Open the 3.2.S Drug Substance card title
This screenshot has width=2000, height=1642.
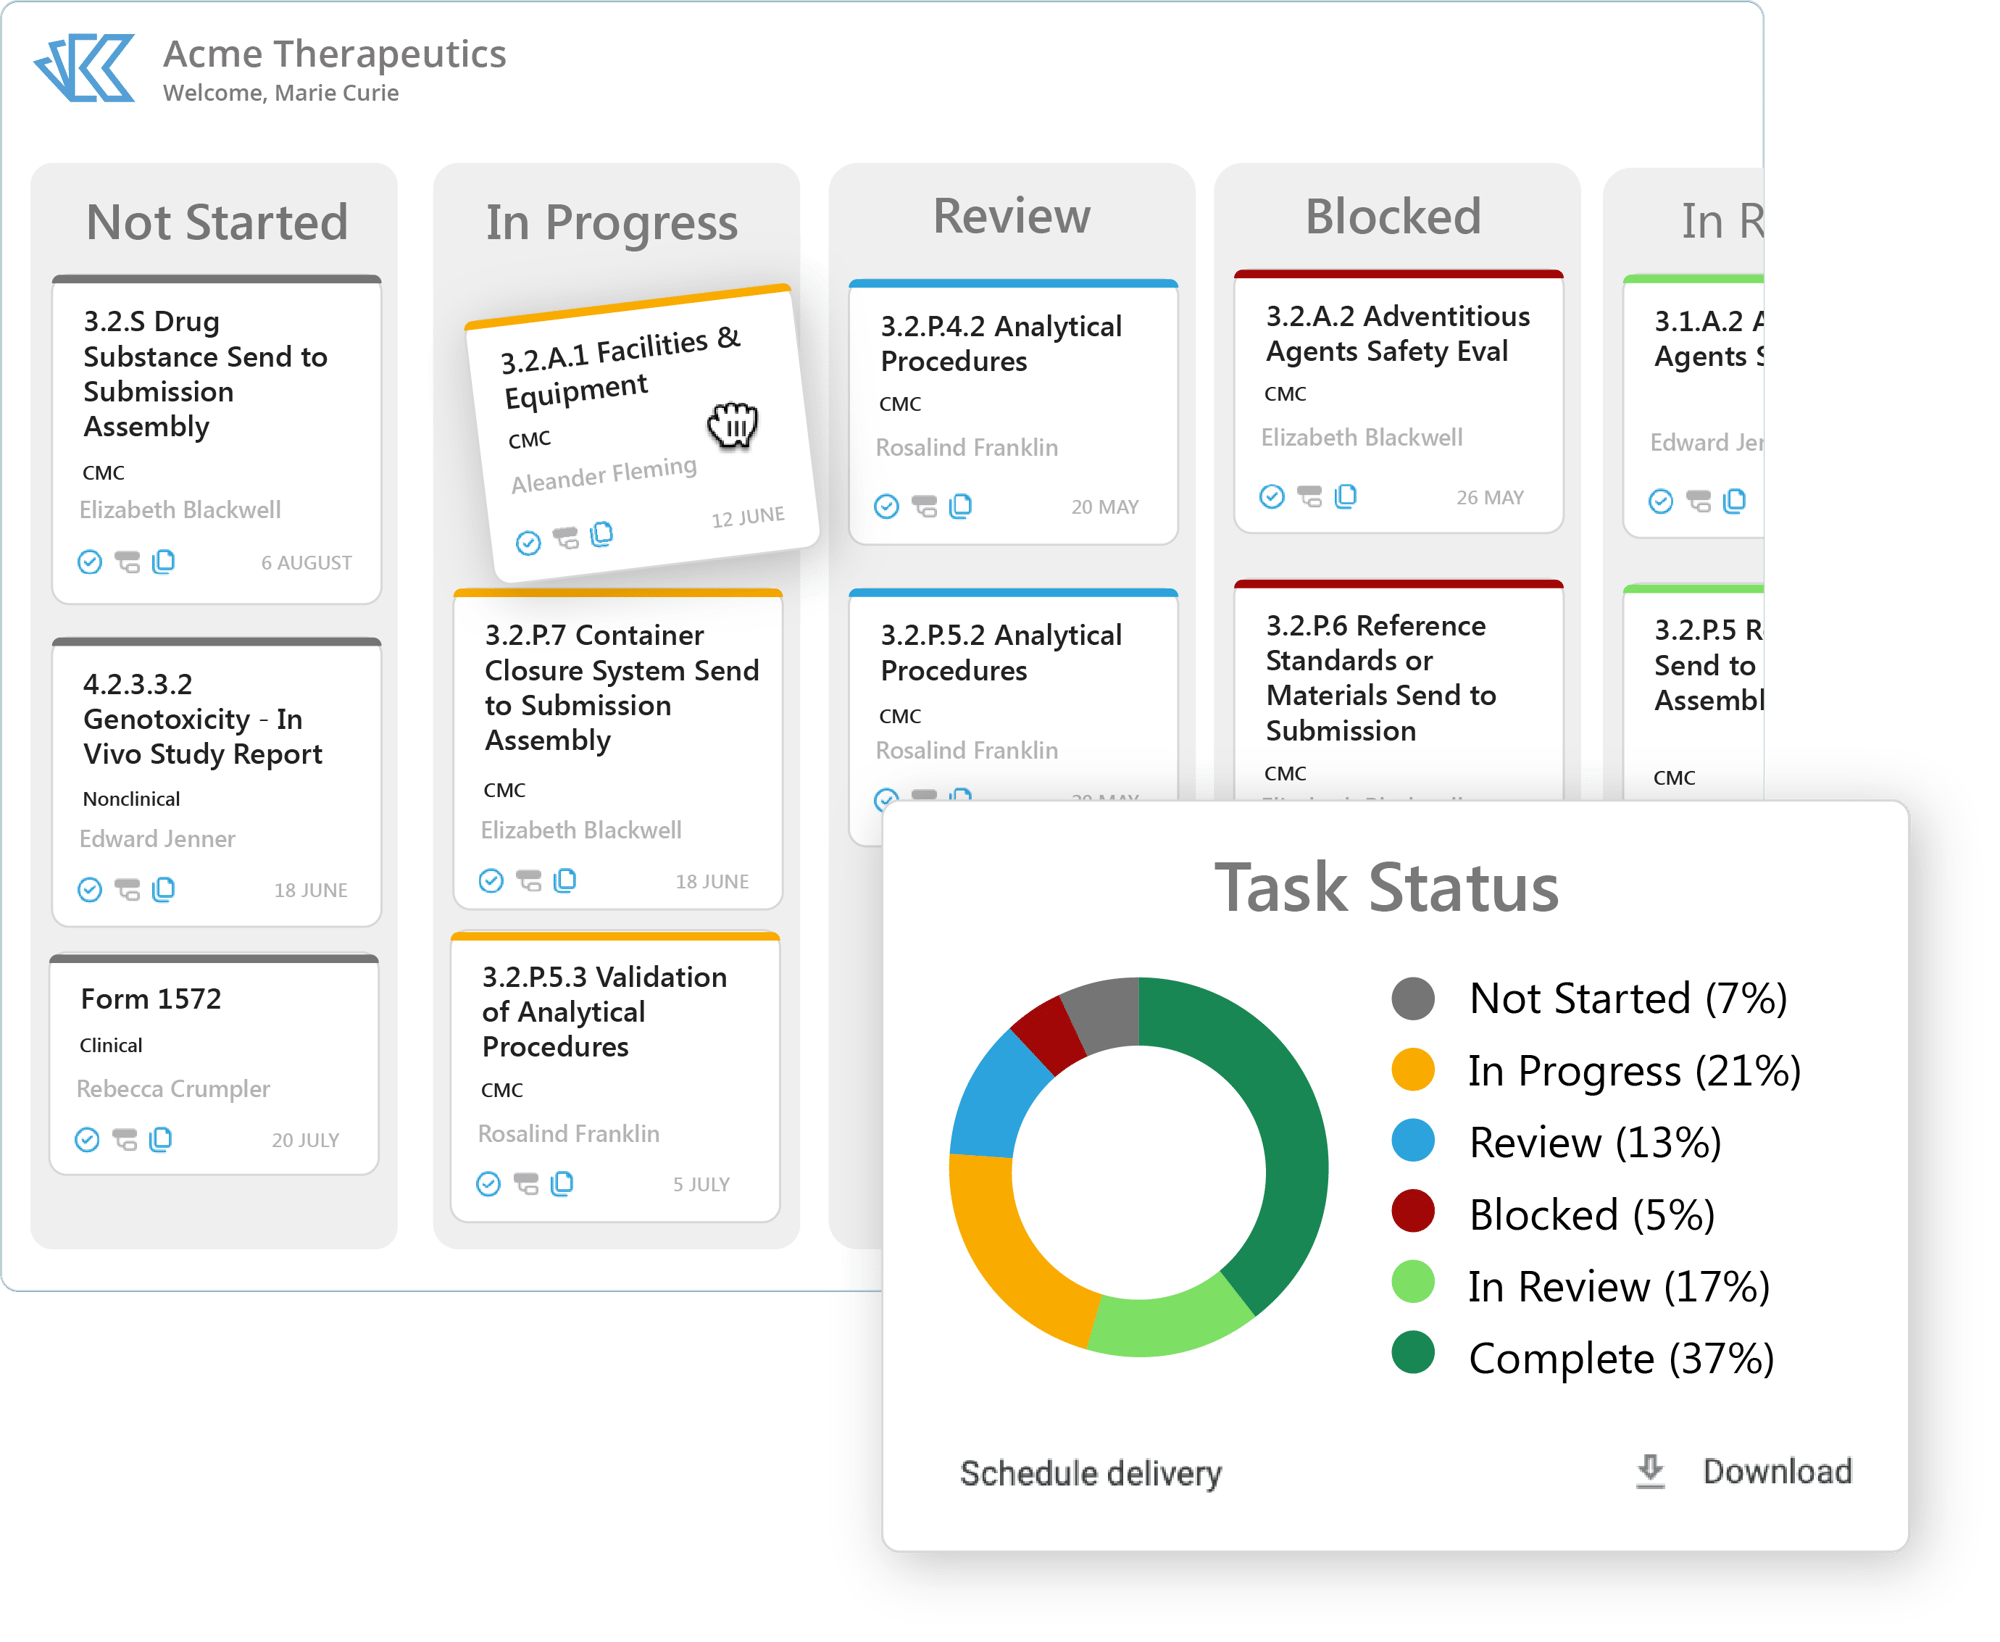pyautogui.click(x=205, y=374)
